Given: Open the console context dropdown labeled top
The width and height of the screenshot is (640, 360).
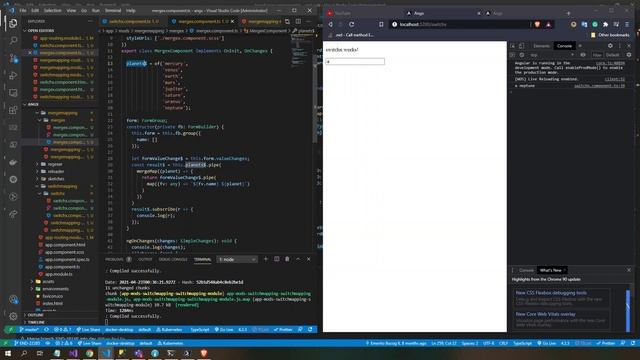Looking at the screenshot, I should coord(552,55).
